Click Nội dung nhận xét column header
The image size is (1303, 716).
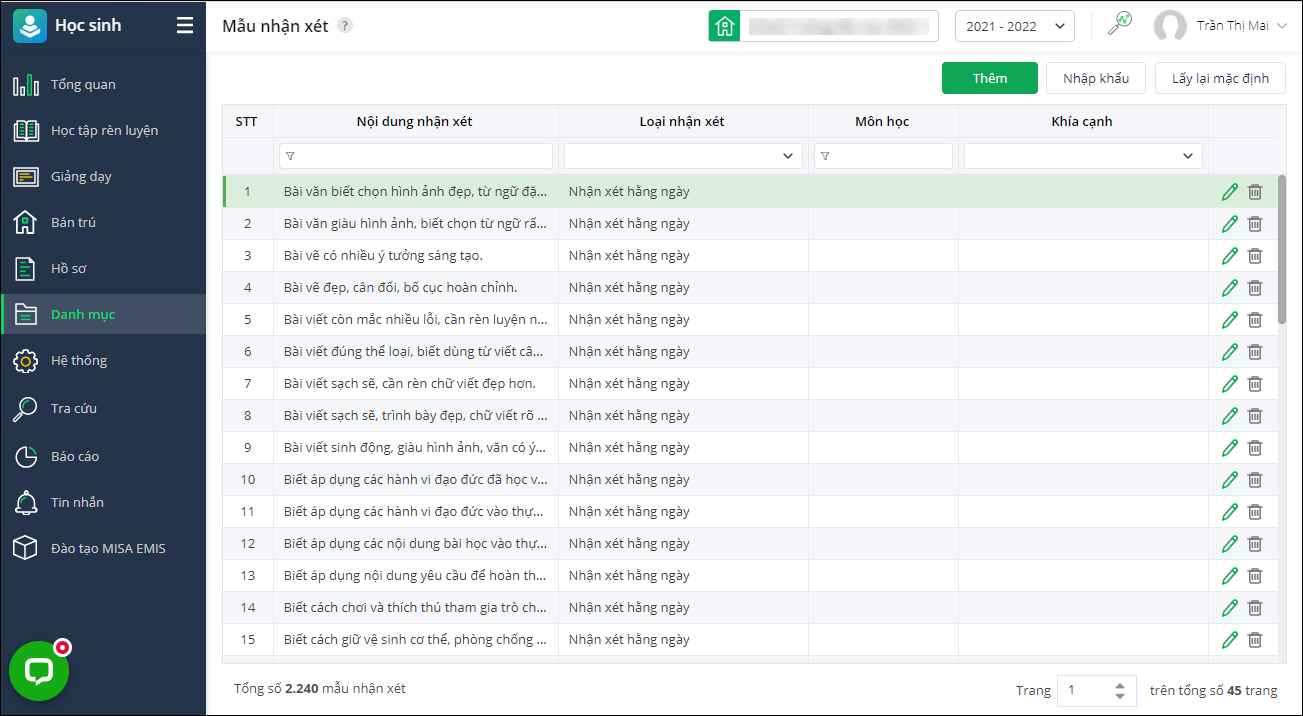coord(415,122)
